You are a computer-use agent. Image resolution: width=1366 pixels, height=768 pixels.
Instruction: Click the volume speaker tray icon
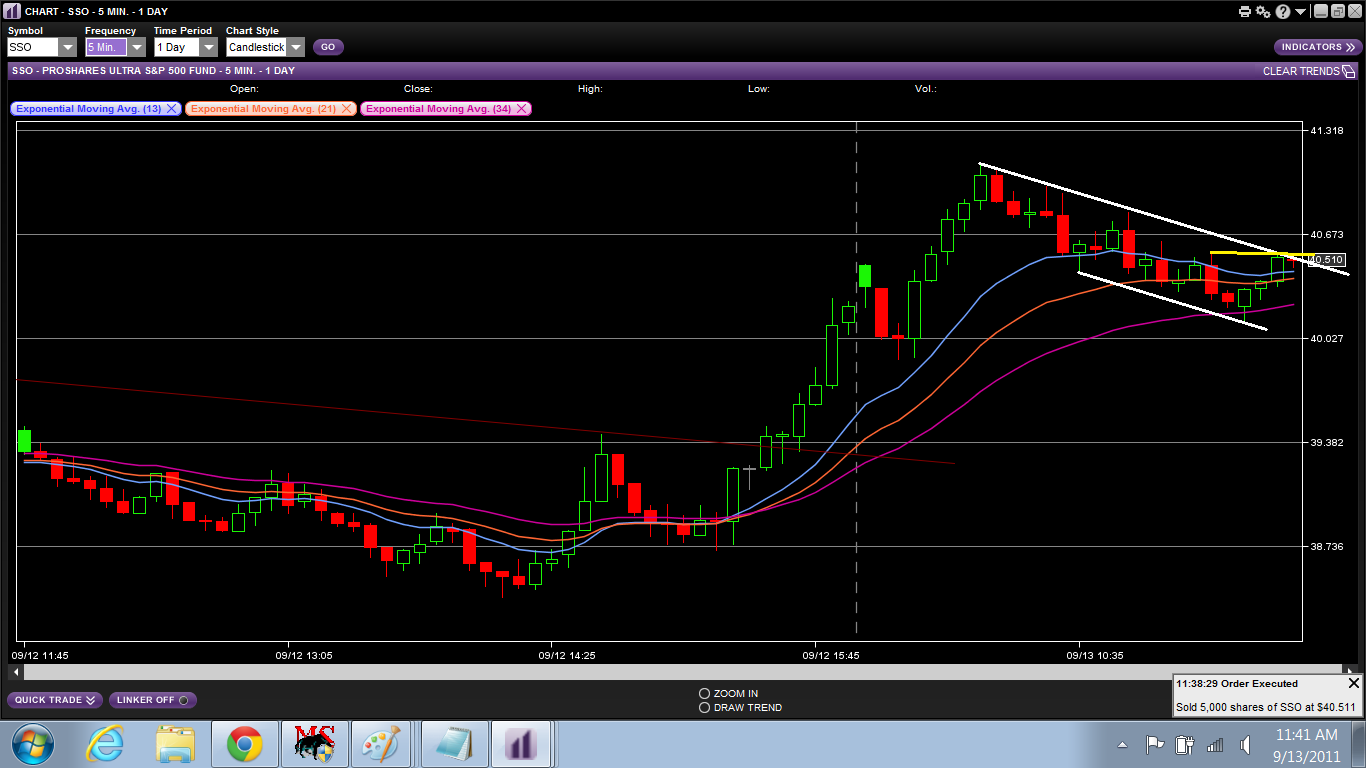pyautogui.click(x=1246, y=745)
